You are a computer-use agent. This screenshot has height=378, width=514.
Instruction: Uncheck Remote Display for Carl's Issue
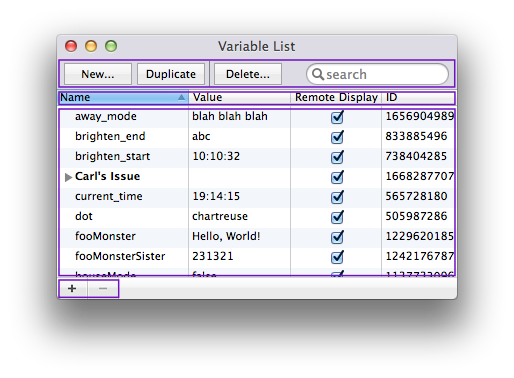coord(337,177)
